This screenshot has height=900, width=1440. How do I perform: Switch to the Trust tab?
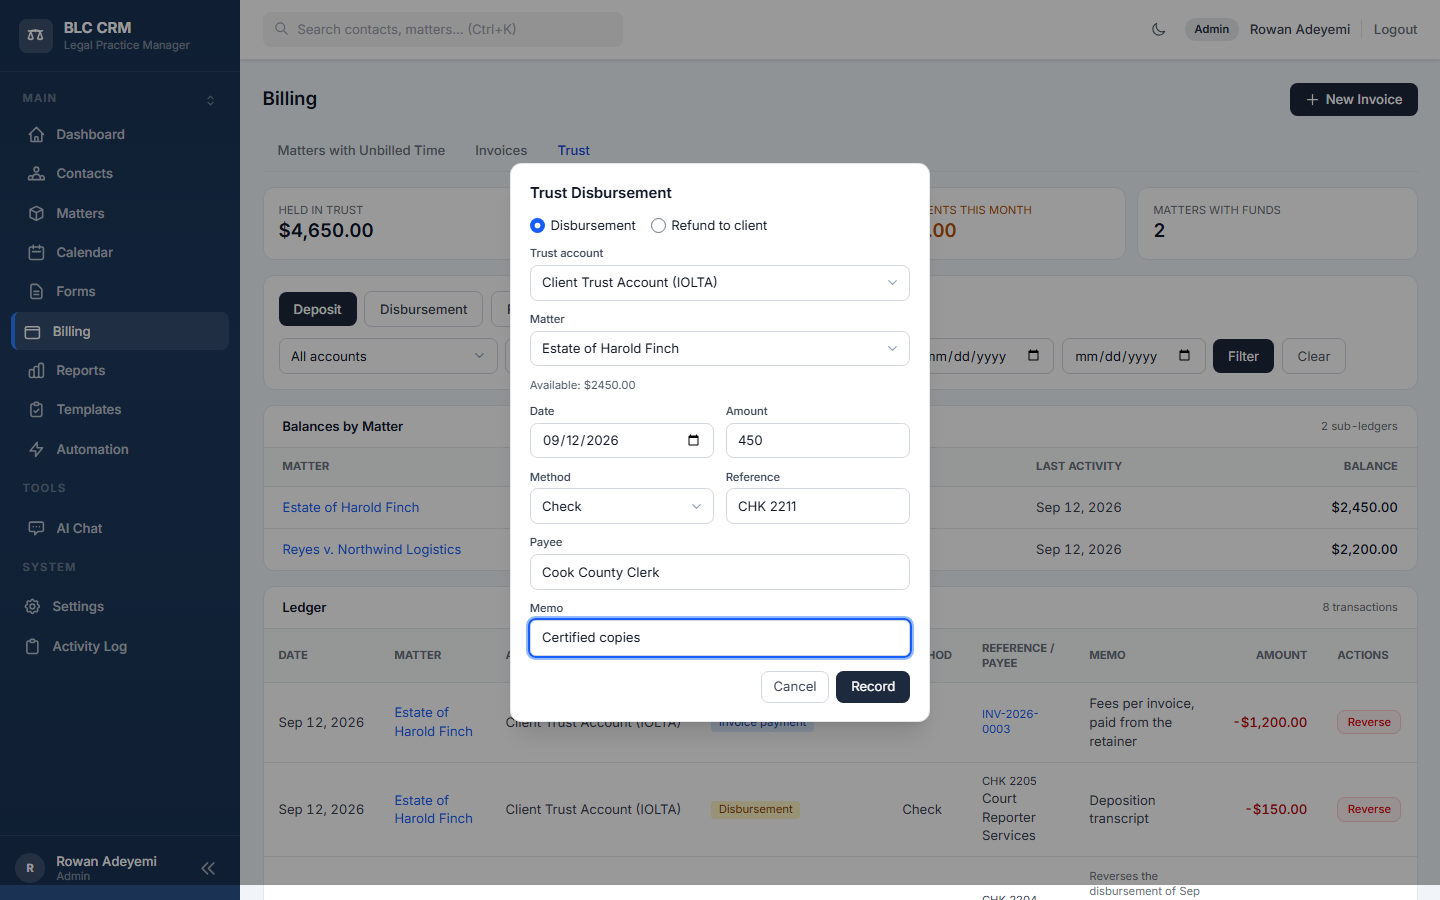[574, 150]
